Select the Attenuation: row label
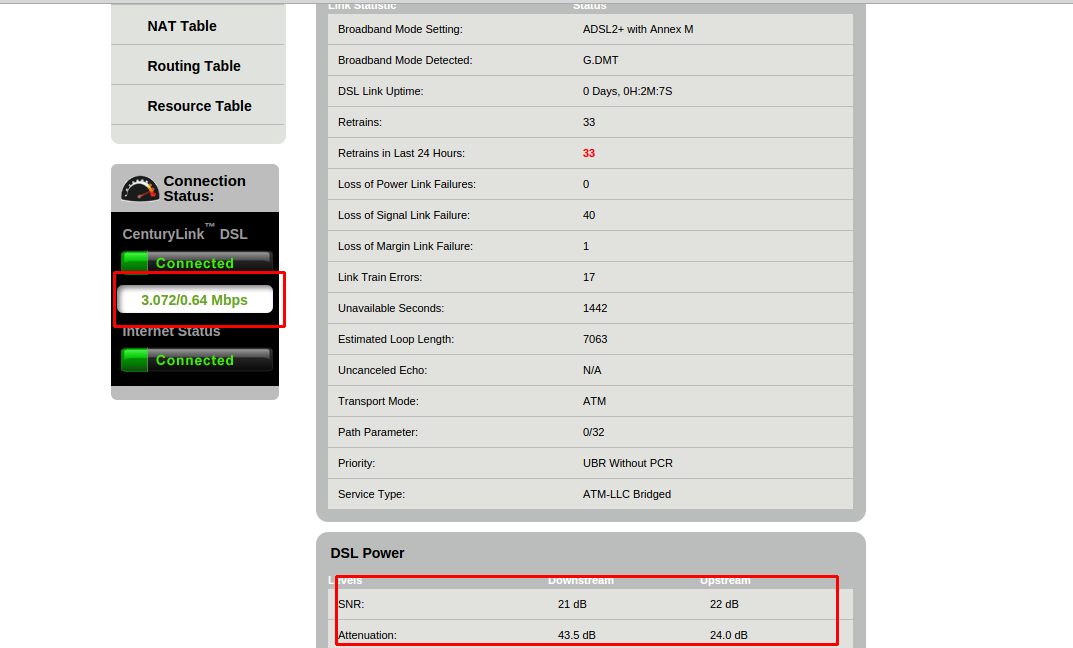 point(367,635)
